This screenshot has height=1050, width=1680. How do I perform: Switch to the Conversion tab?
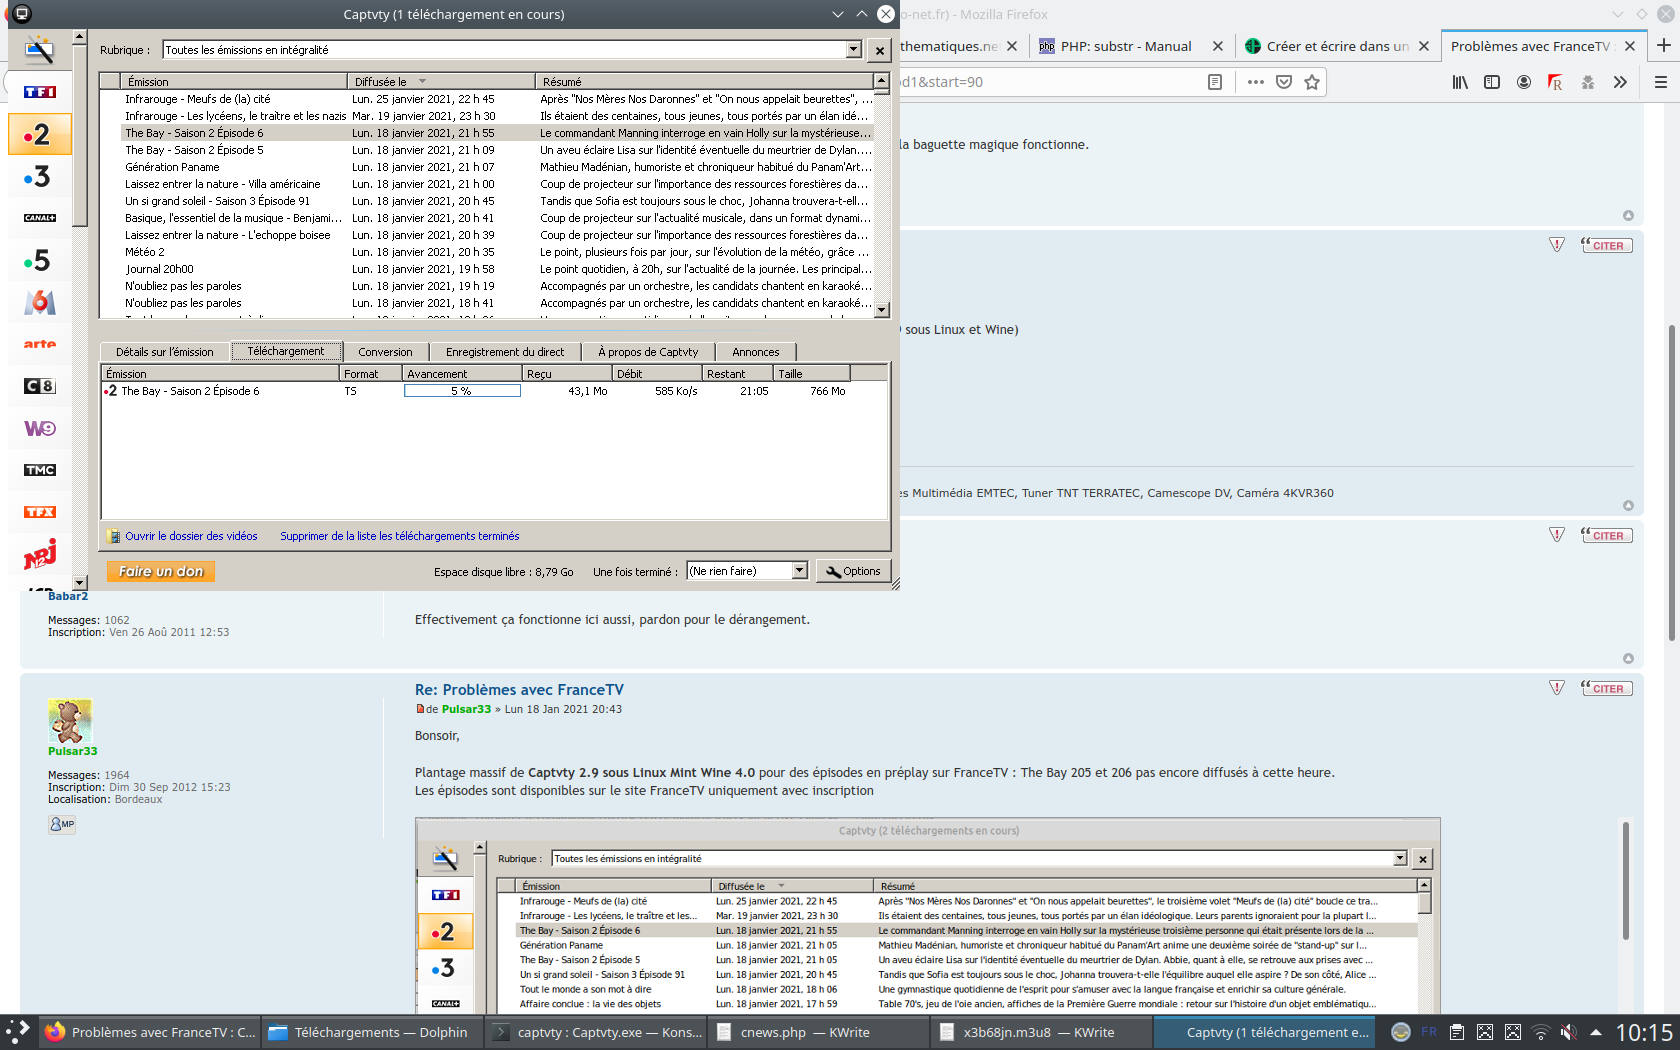385,352
